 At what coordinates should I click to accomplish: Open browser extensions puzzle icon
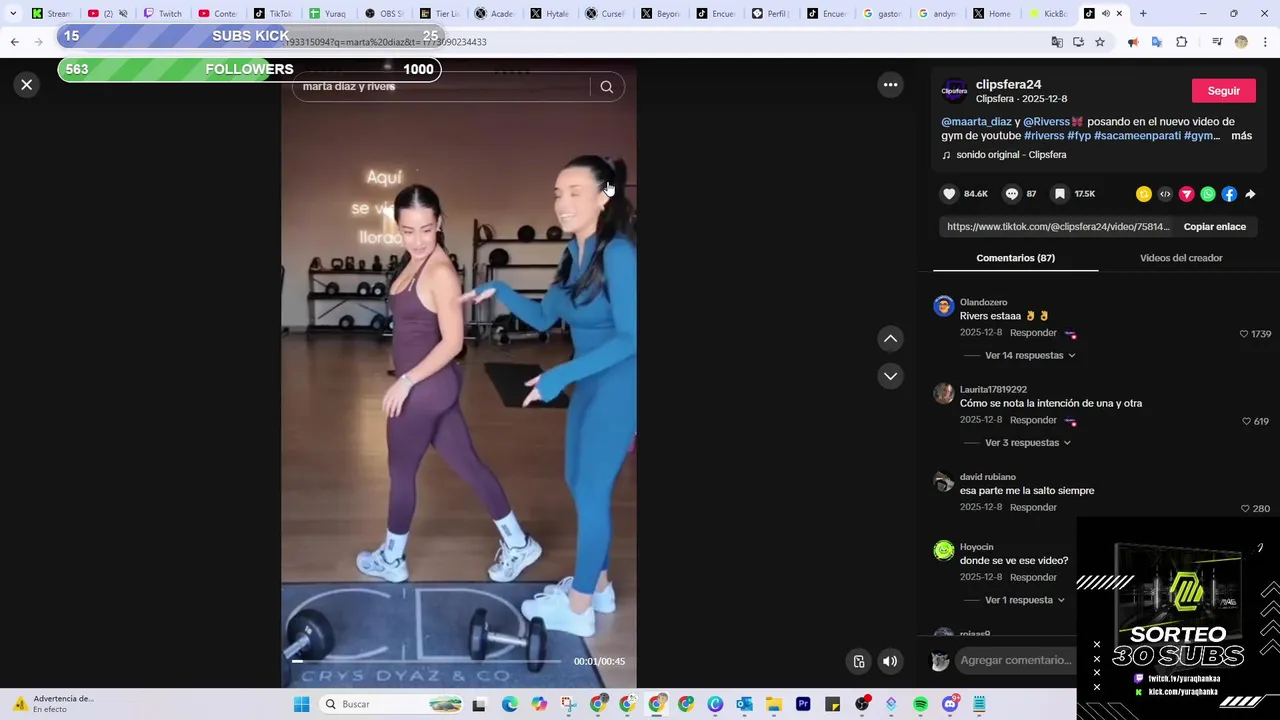(x=1181, y=42)
